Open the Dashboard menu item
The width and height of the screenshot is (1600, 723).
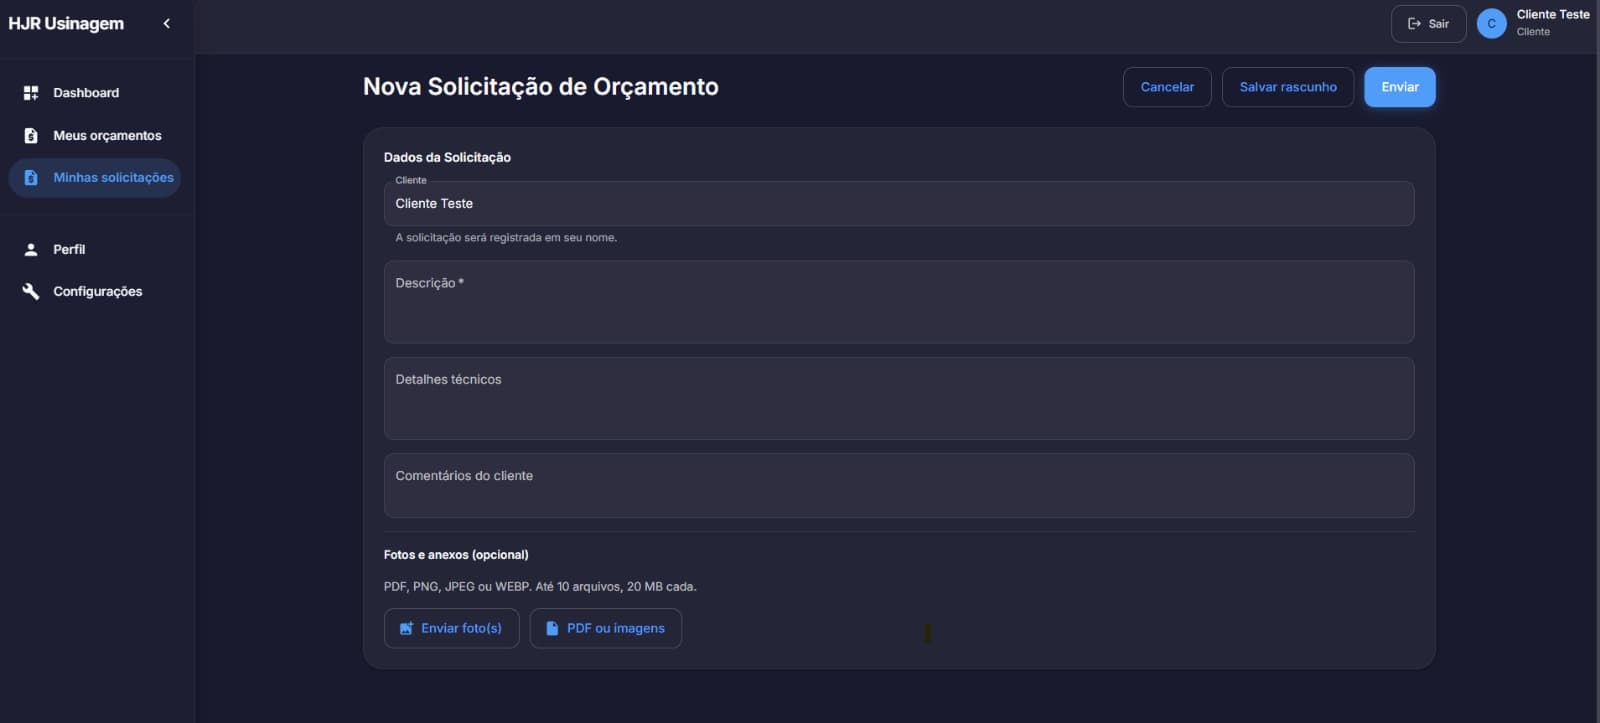click(x=95, y=93)
